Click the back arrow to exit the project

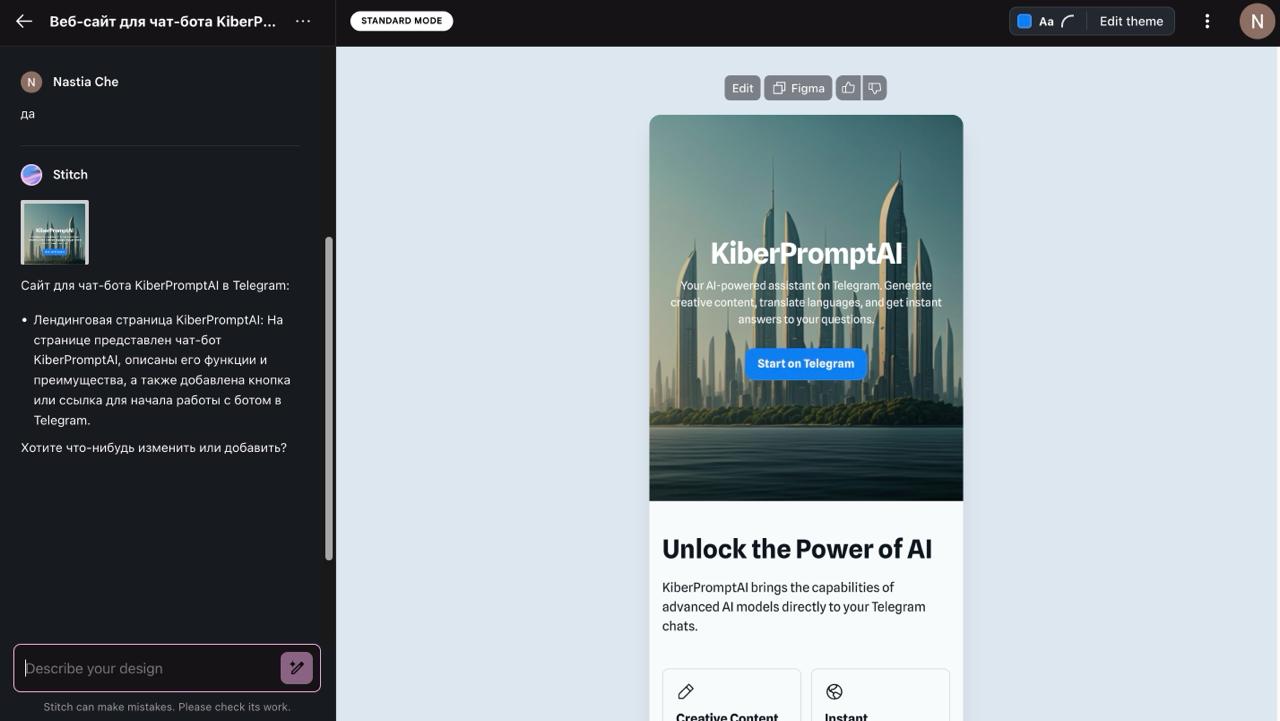click(23, 20)
